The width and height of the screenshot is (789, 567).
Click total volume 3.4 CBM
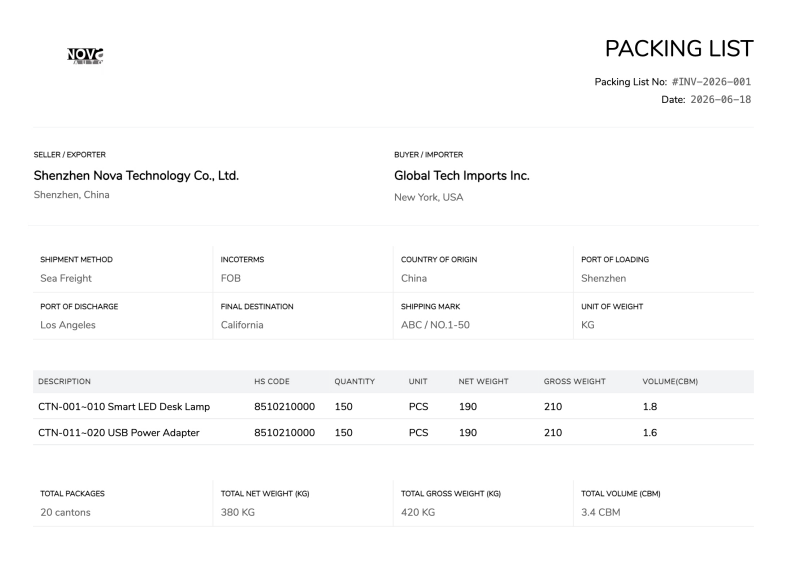pyautogui.click(x=601, y=512)
